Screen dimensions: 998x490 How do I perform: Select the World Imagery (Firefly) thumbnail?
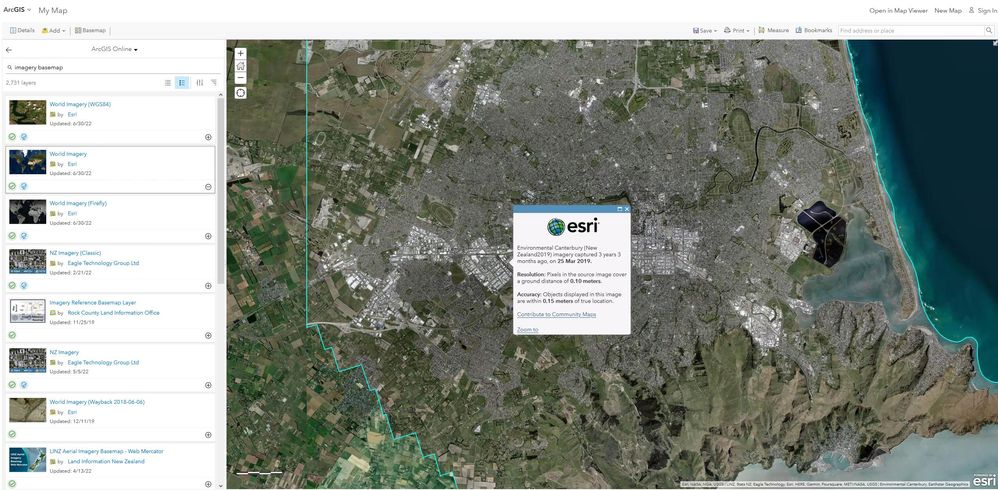(27, 211)
